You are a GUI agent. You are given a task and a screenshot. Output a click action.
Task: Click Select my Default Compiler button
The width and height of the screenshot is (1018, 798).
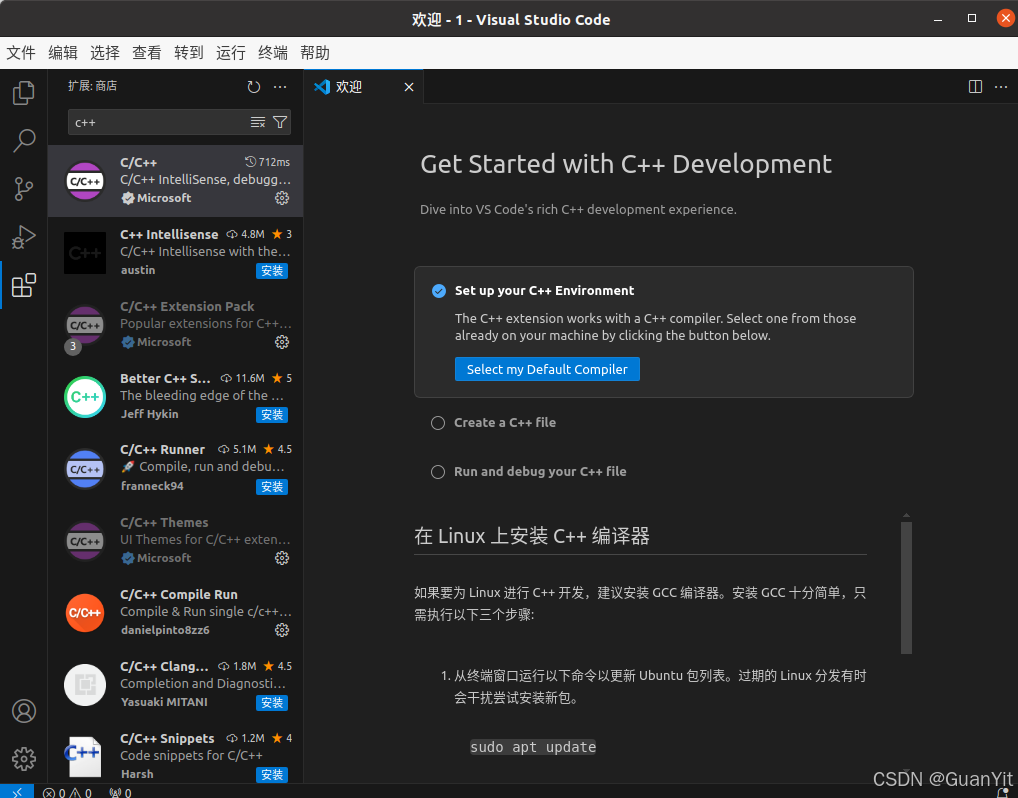click(x=547, y=369)
